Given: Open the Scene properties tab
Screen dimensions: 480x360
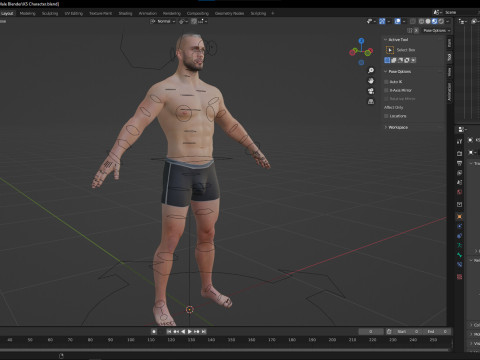Looking at the screenshot, I should 459,182.
